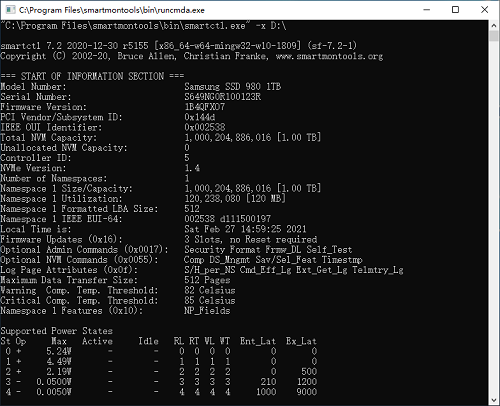Viewport: 500px width, 406px height.
Task: Click the vertical scrollbar thumb
Action: coord(494,36)
